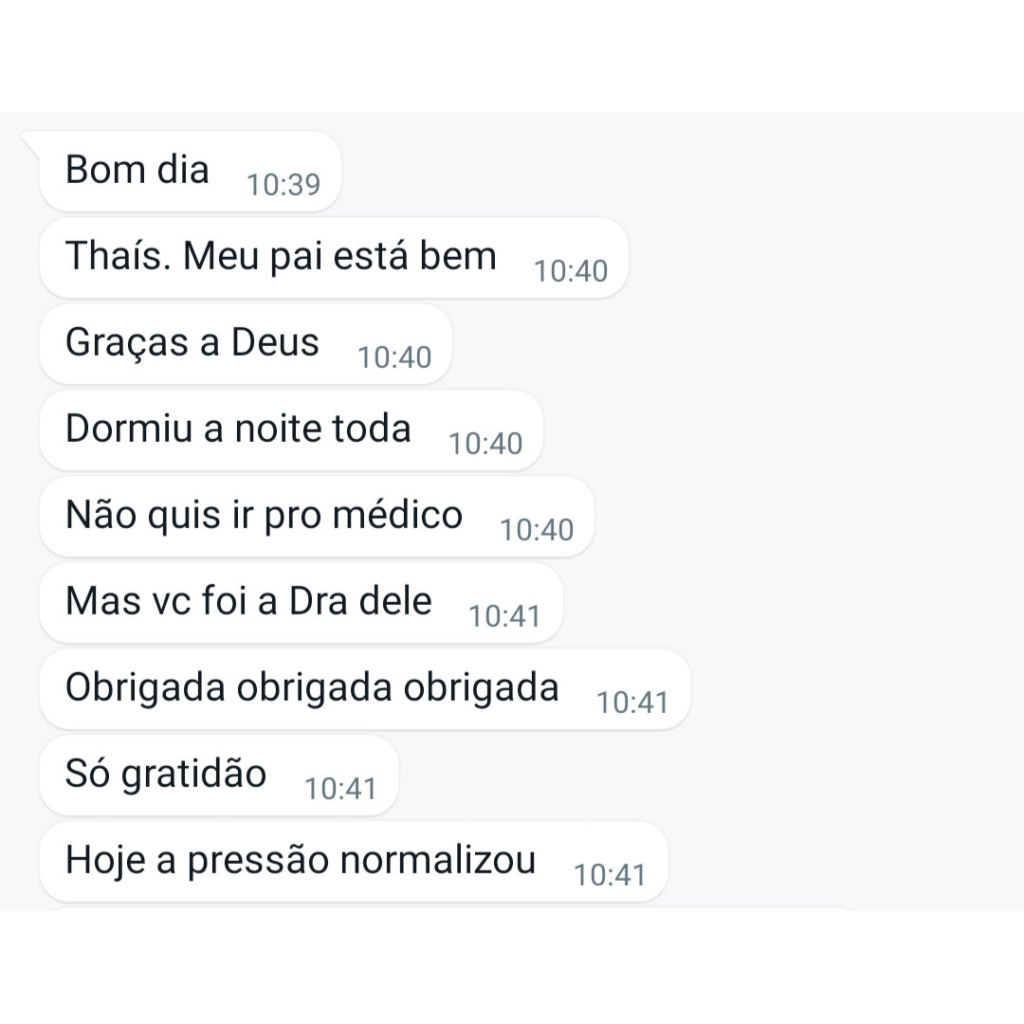This screenshot has height=1024, width=1024.
Task: Click the timestamp after "Dormiu a noite toda"
Action: (x=485, y=443)
